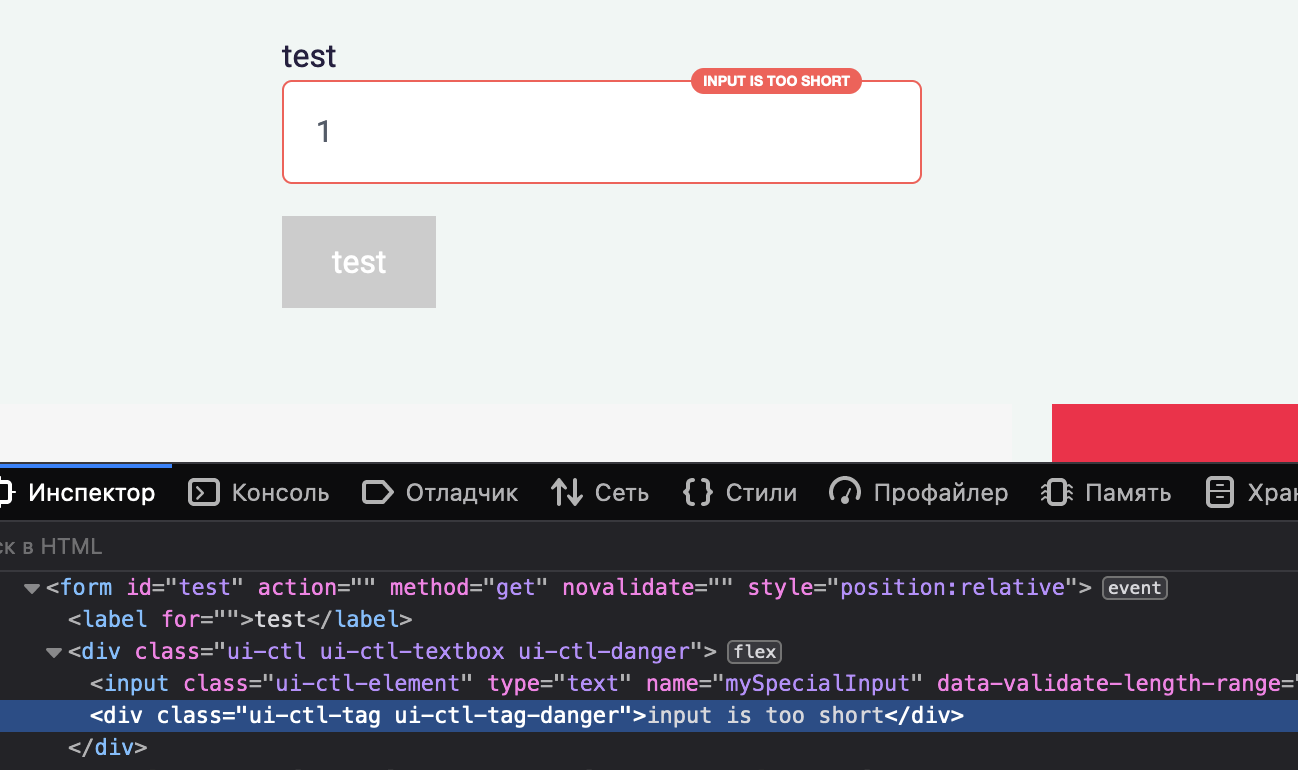Select the input ui-ctl-element row
This screenshot has height=770, width=1298.
(649, 684)
